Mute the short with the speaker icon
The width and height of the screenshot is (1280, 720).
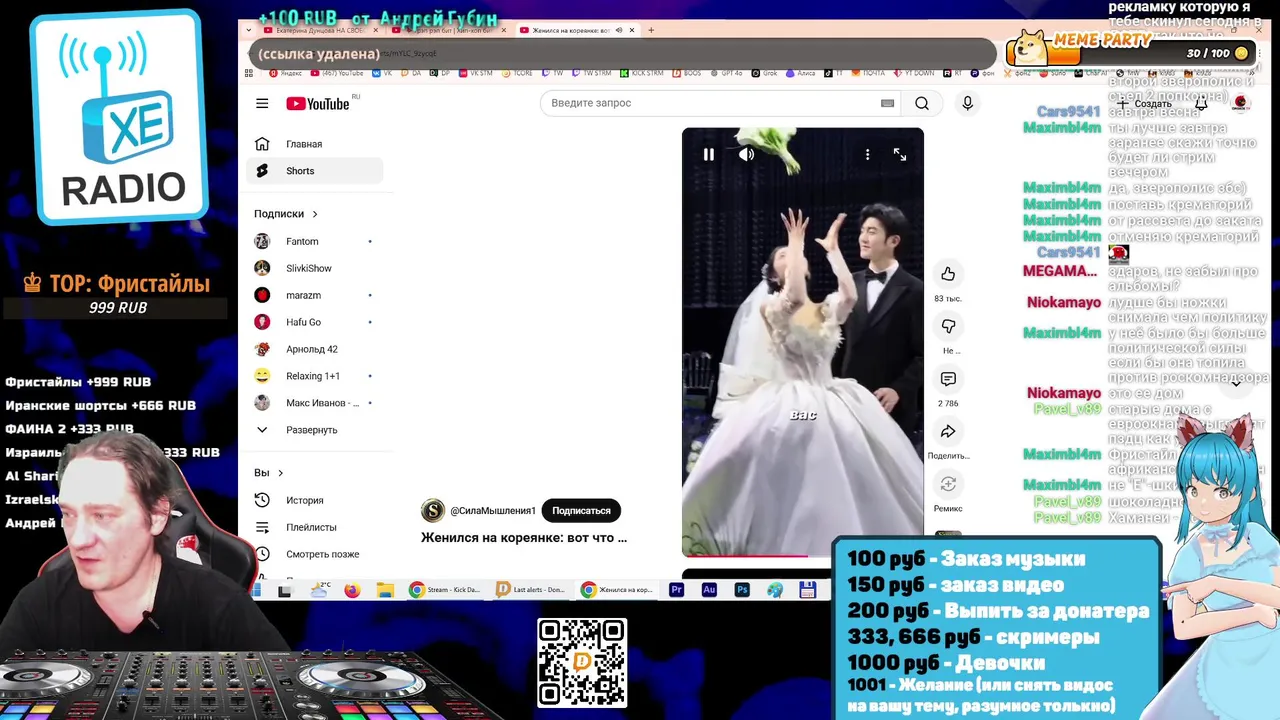point(746,154)
